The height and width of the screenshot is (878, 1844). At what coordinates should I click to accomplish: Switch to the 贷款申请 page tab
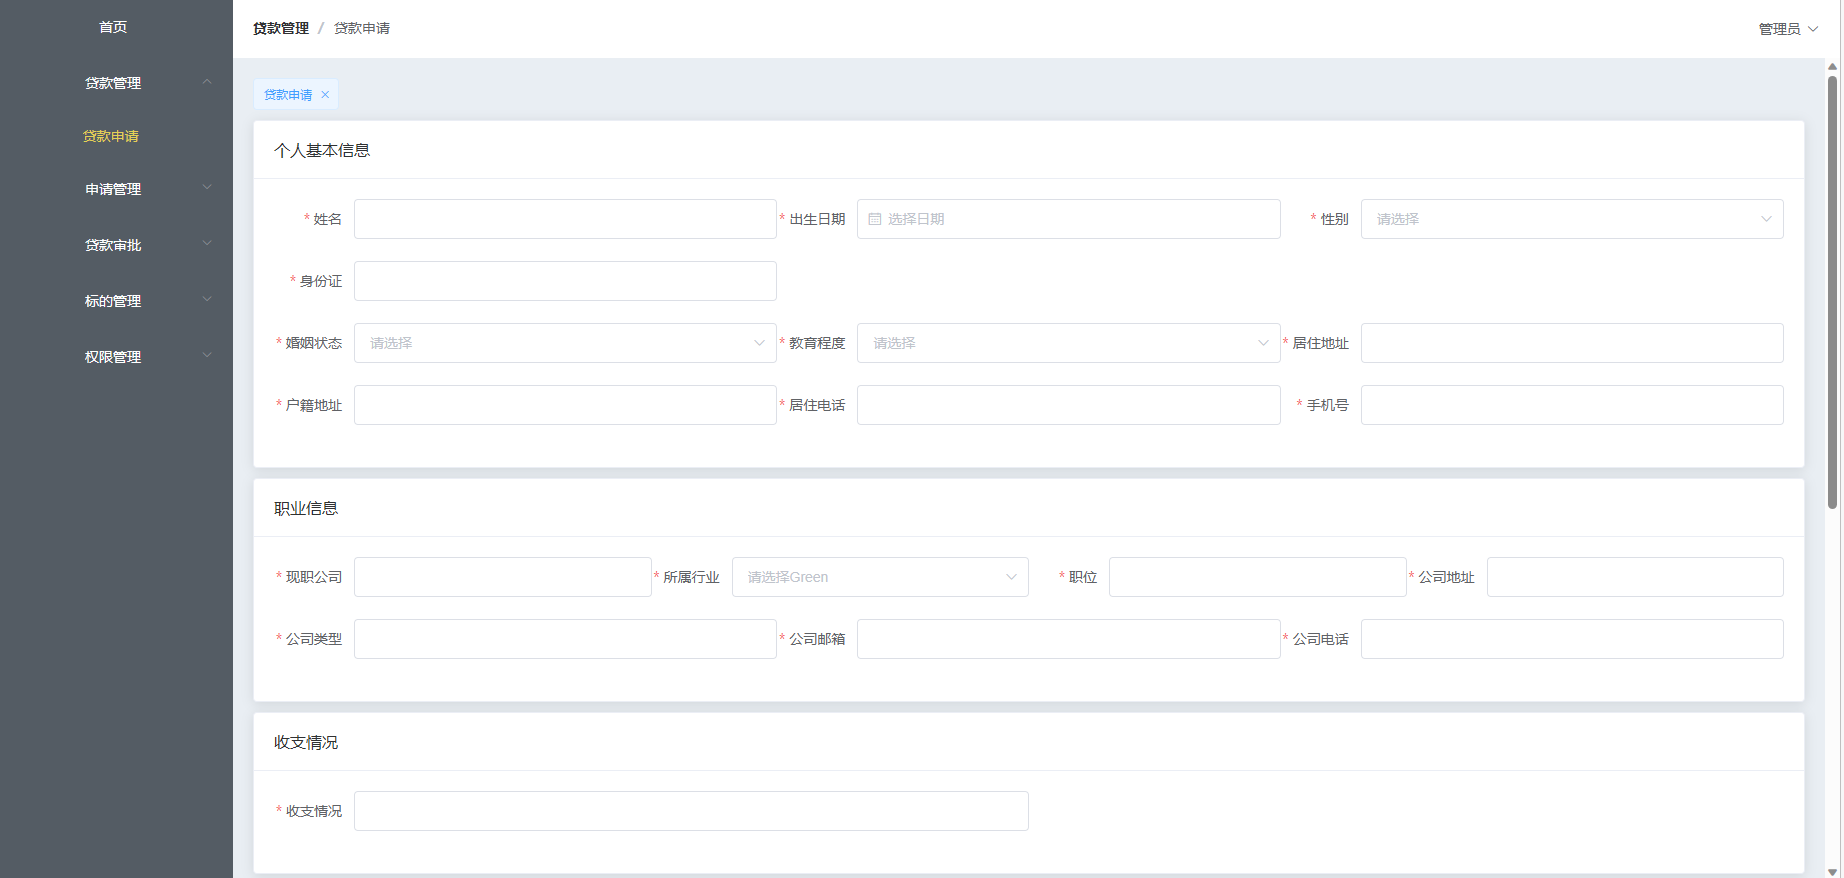[288, 95]
